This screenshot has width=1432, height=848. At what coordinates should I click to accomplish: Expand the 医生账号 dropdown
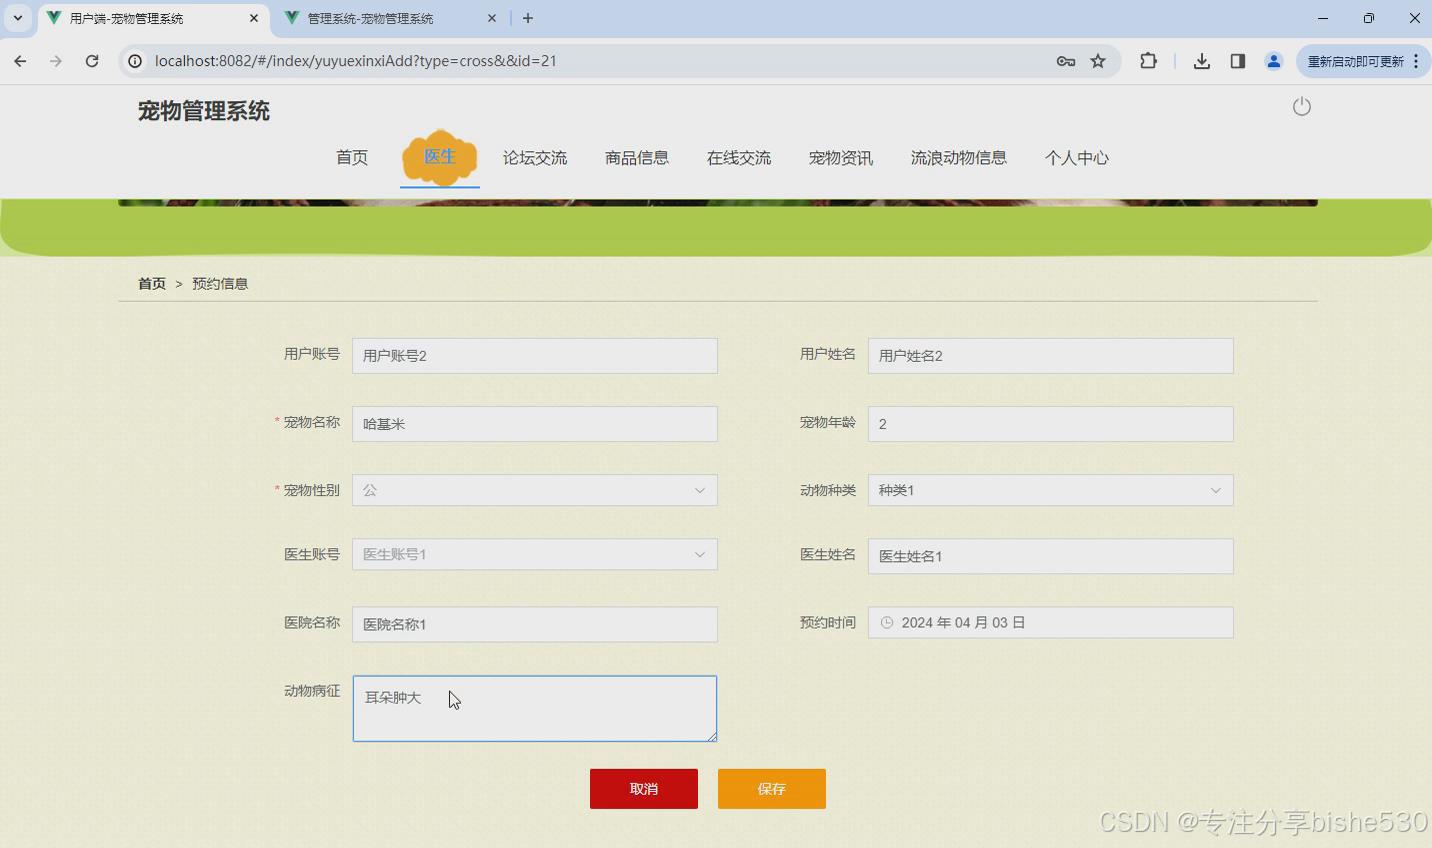pyautogui.click(x=699, y=554)
